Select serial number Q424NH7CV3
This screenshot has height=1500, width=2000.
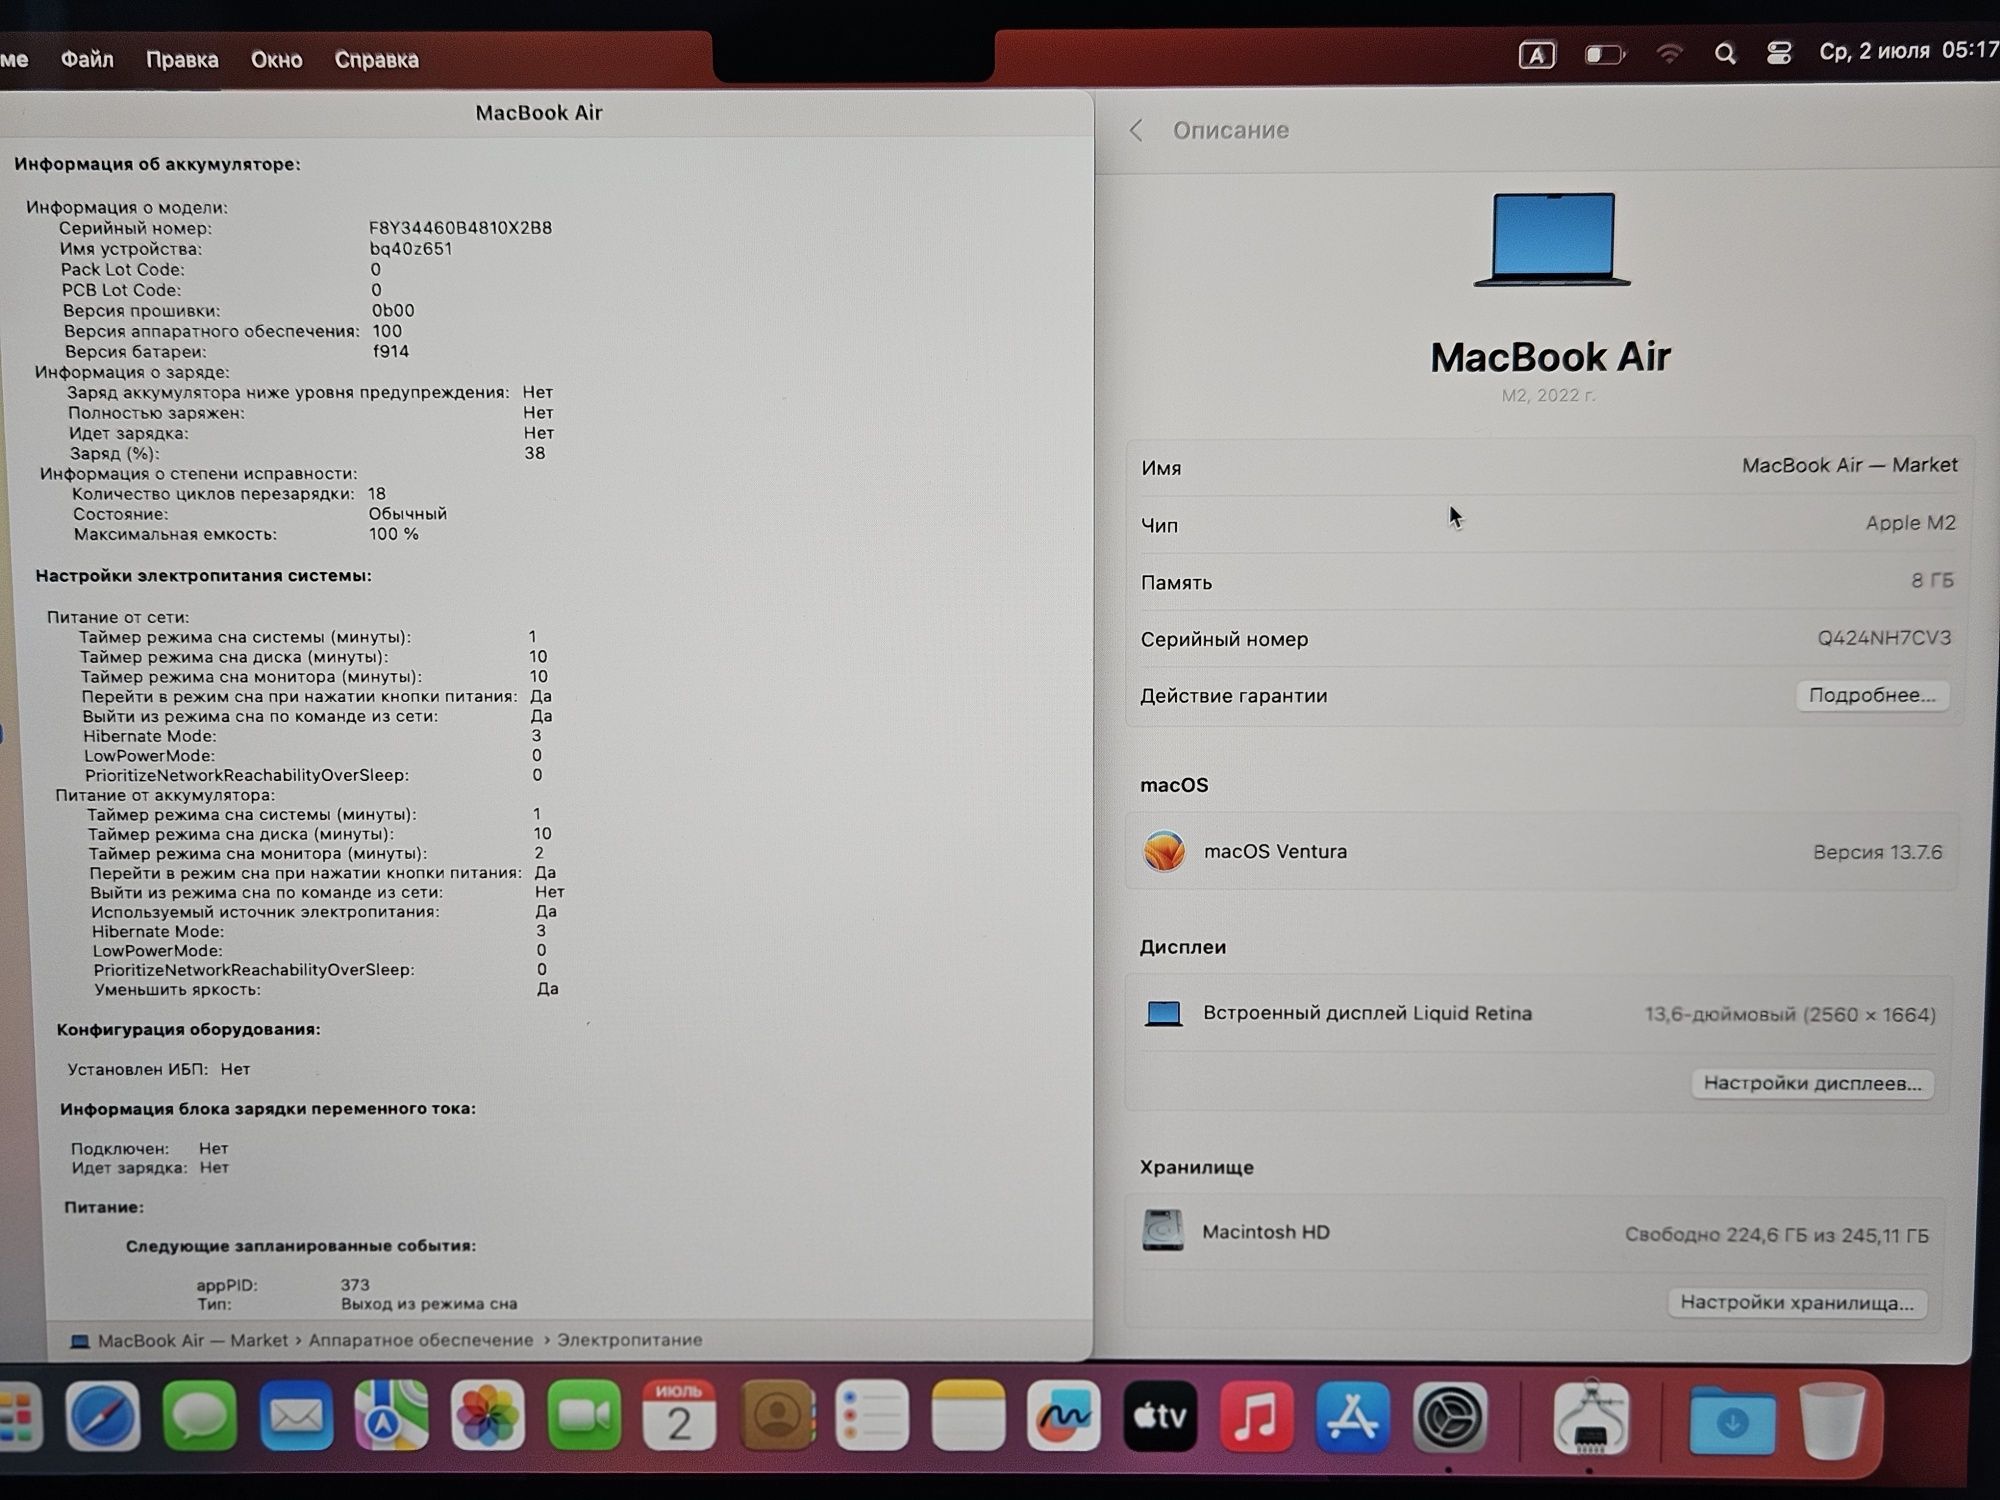1884,638
